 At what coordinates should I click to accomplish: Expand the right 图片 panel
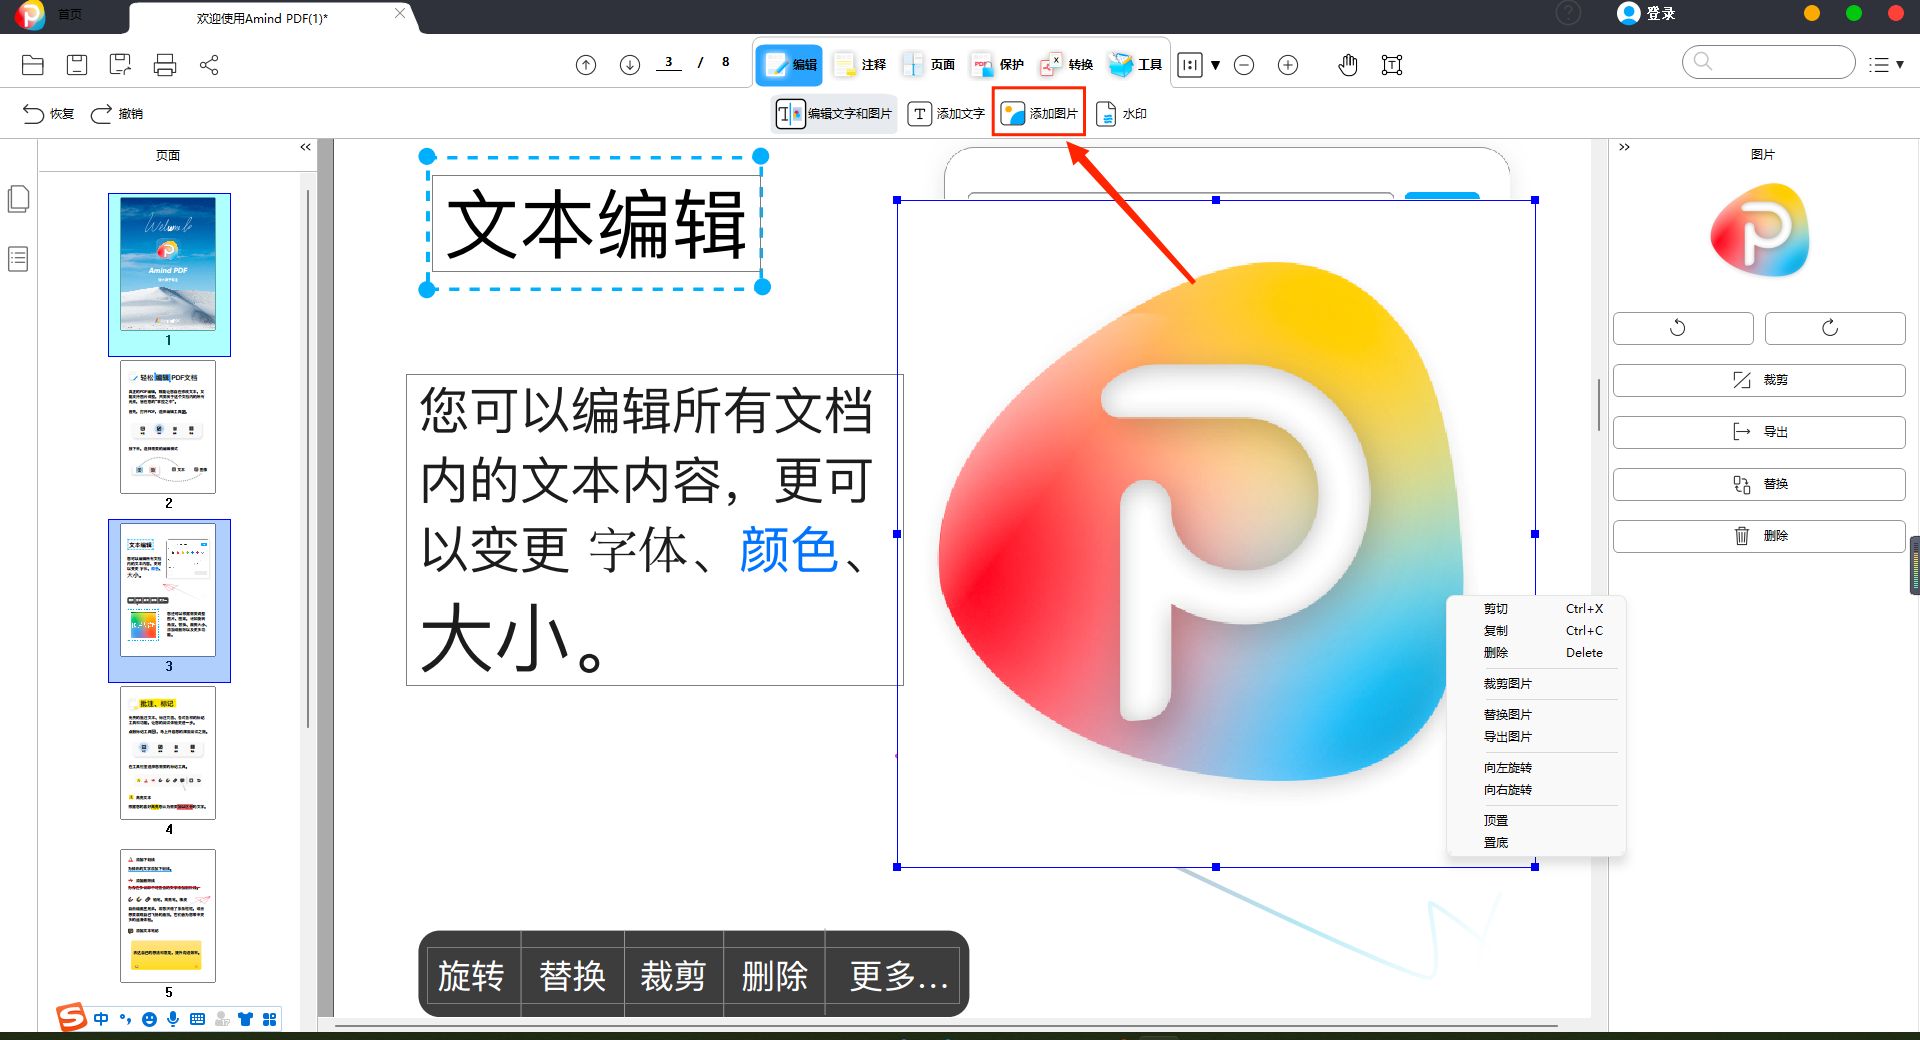(x=1623, y=147)
